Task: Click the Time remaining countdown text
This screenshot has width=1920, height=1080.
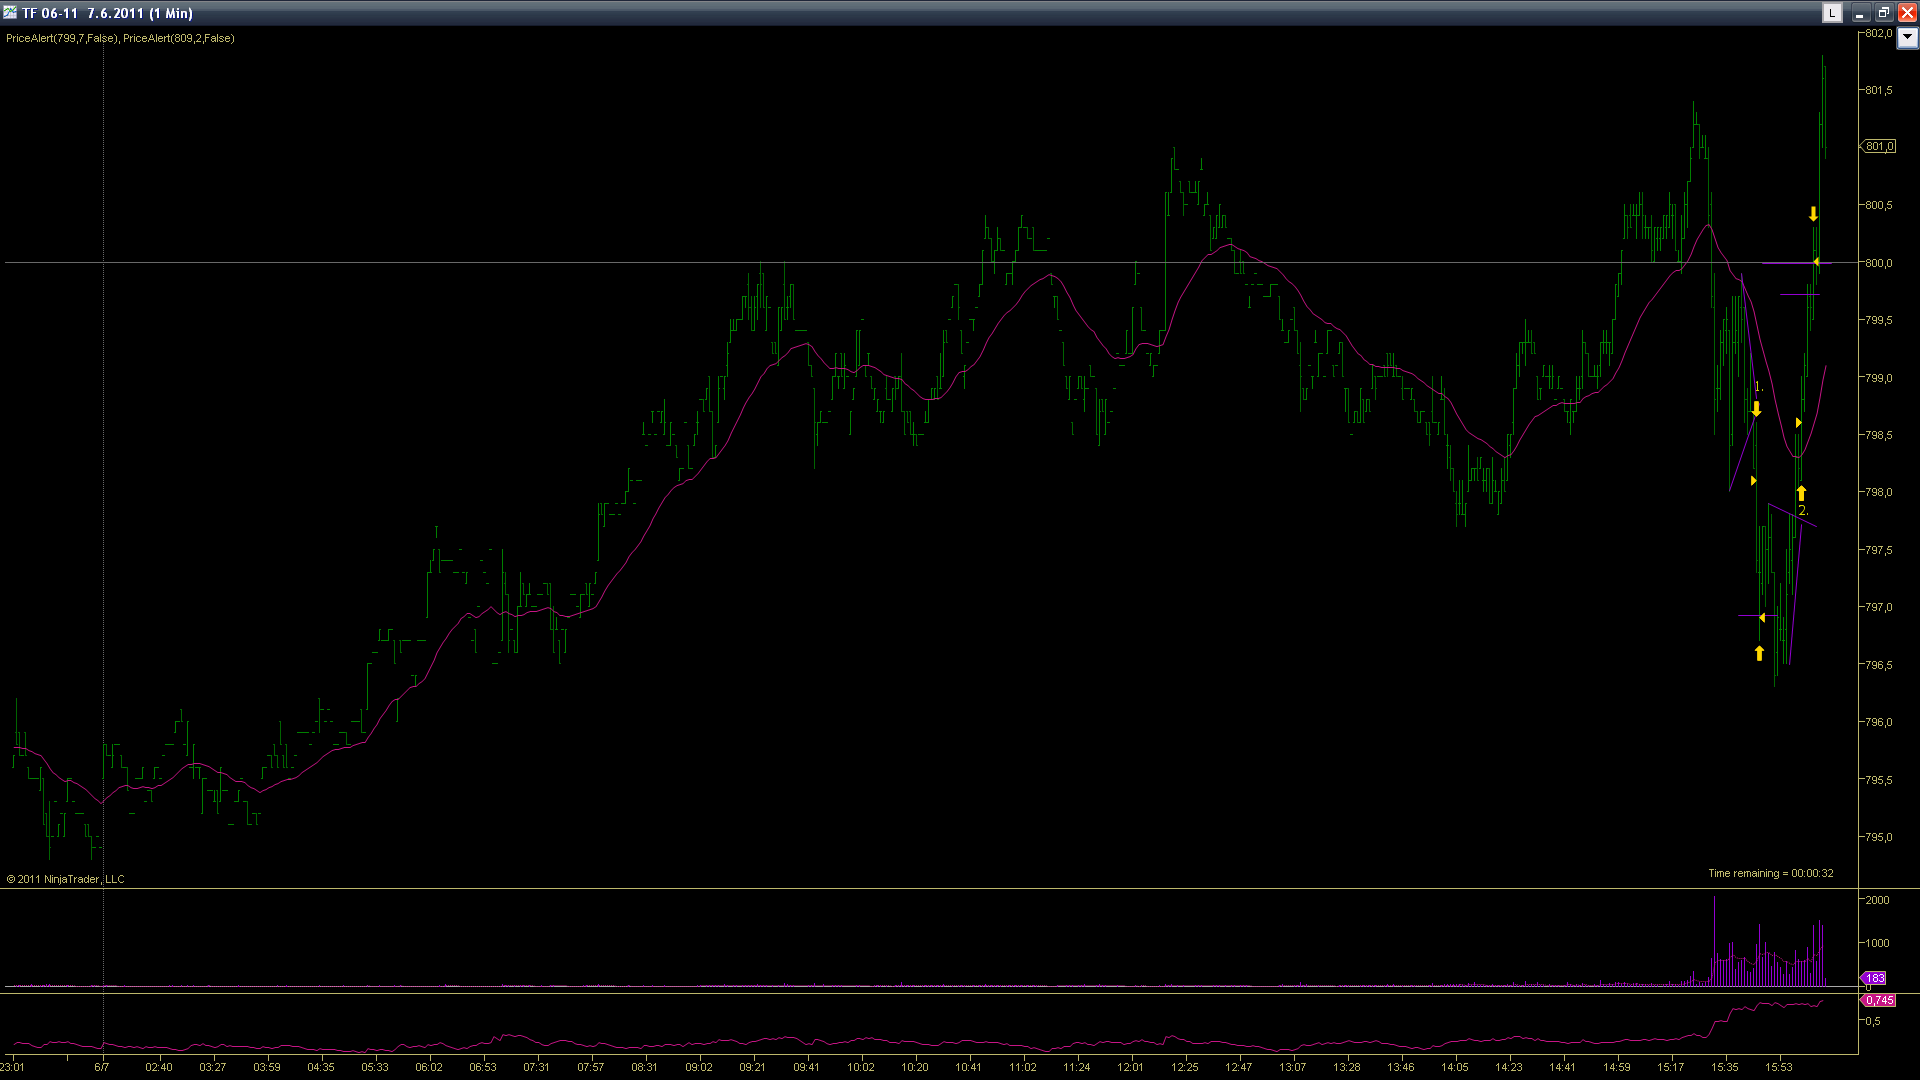Action: pos(1770,873)
